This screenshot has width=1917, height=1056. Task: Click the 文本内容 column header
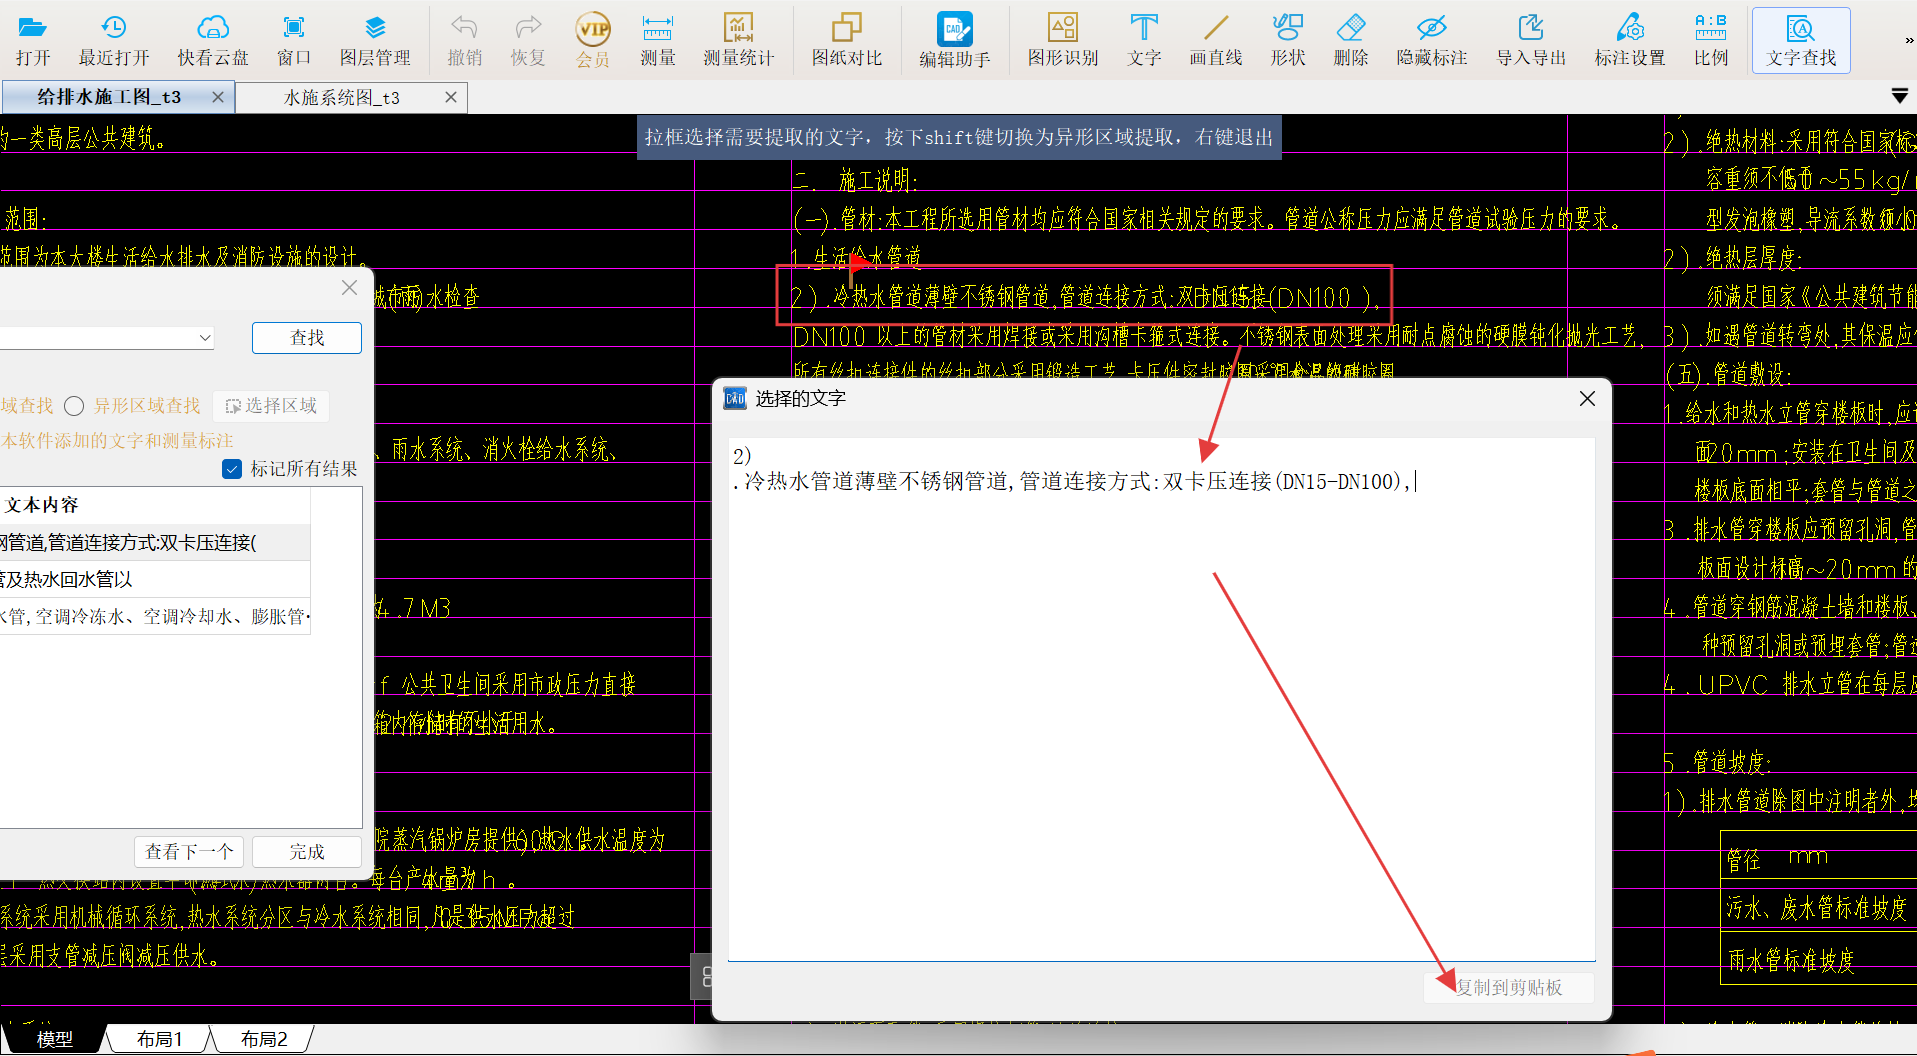tap(155, 505)
